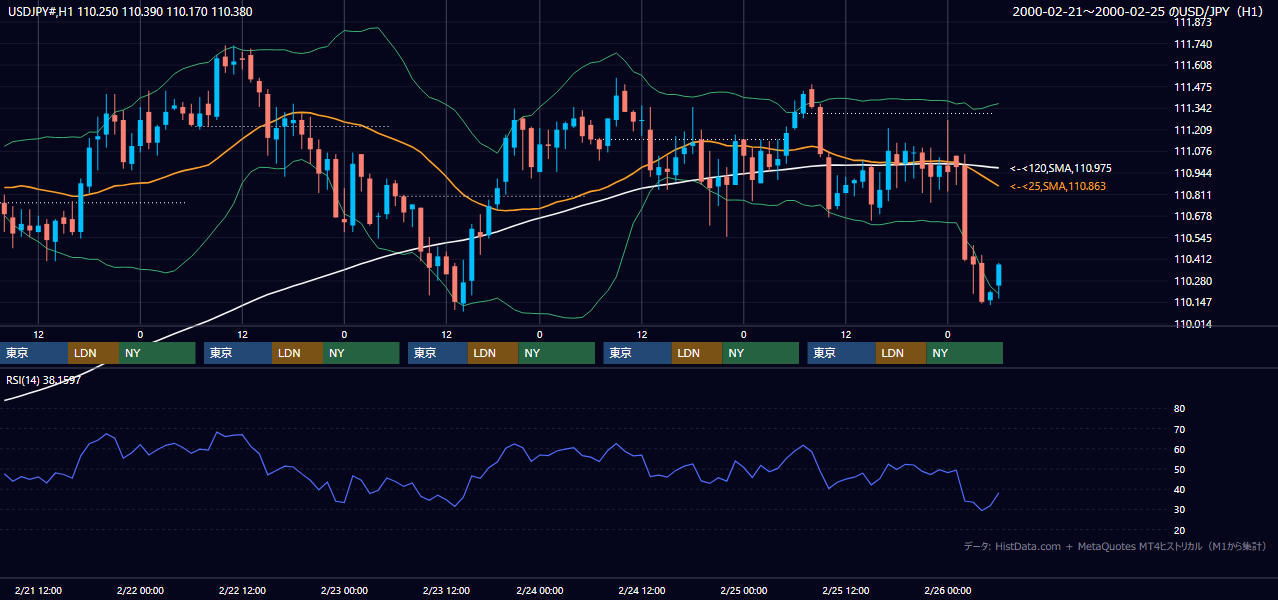The height and width of the screenshot is (600, 1278).
Task: Click the 2/26 00:00 time axis label
Action: pos(947,590)
